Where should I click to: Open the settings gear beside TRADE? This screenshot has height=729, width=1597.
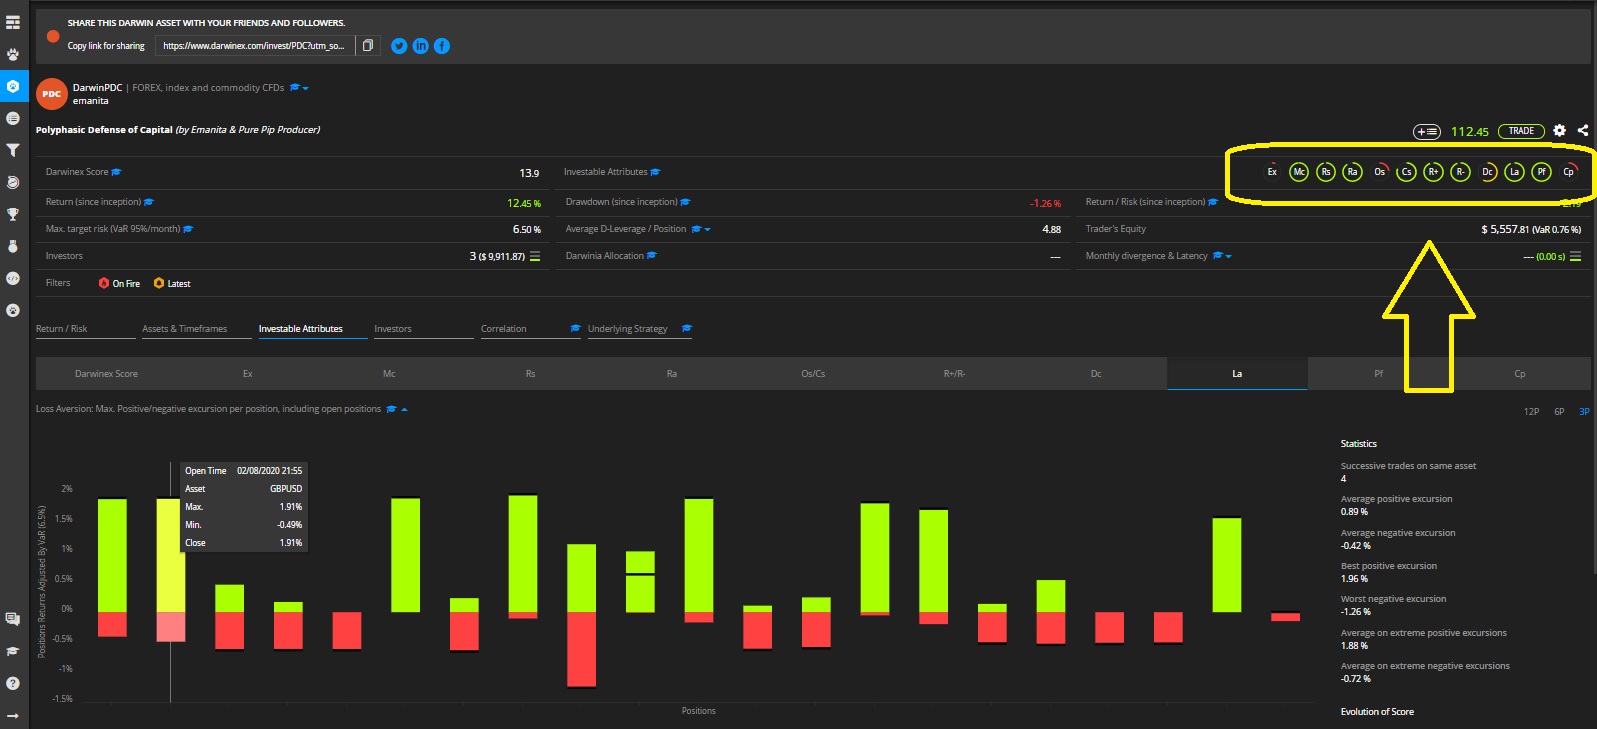[x=1559, y=131]
